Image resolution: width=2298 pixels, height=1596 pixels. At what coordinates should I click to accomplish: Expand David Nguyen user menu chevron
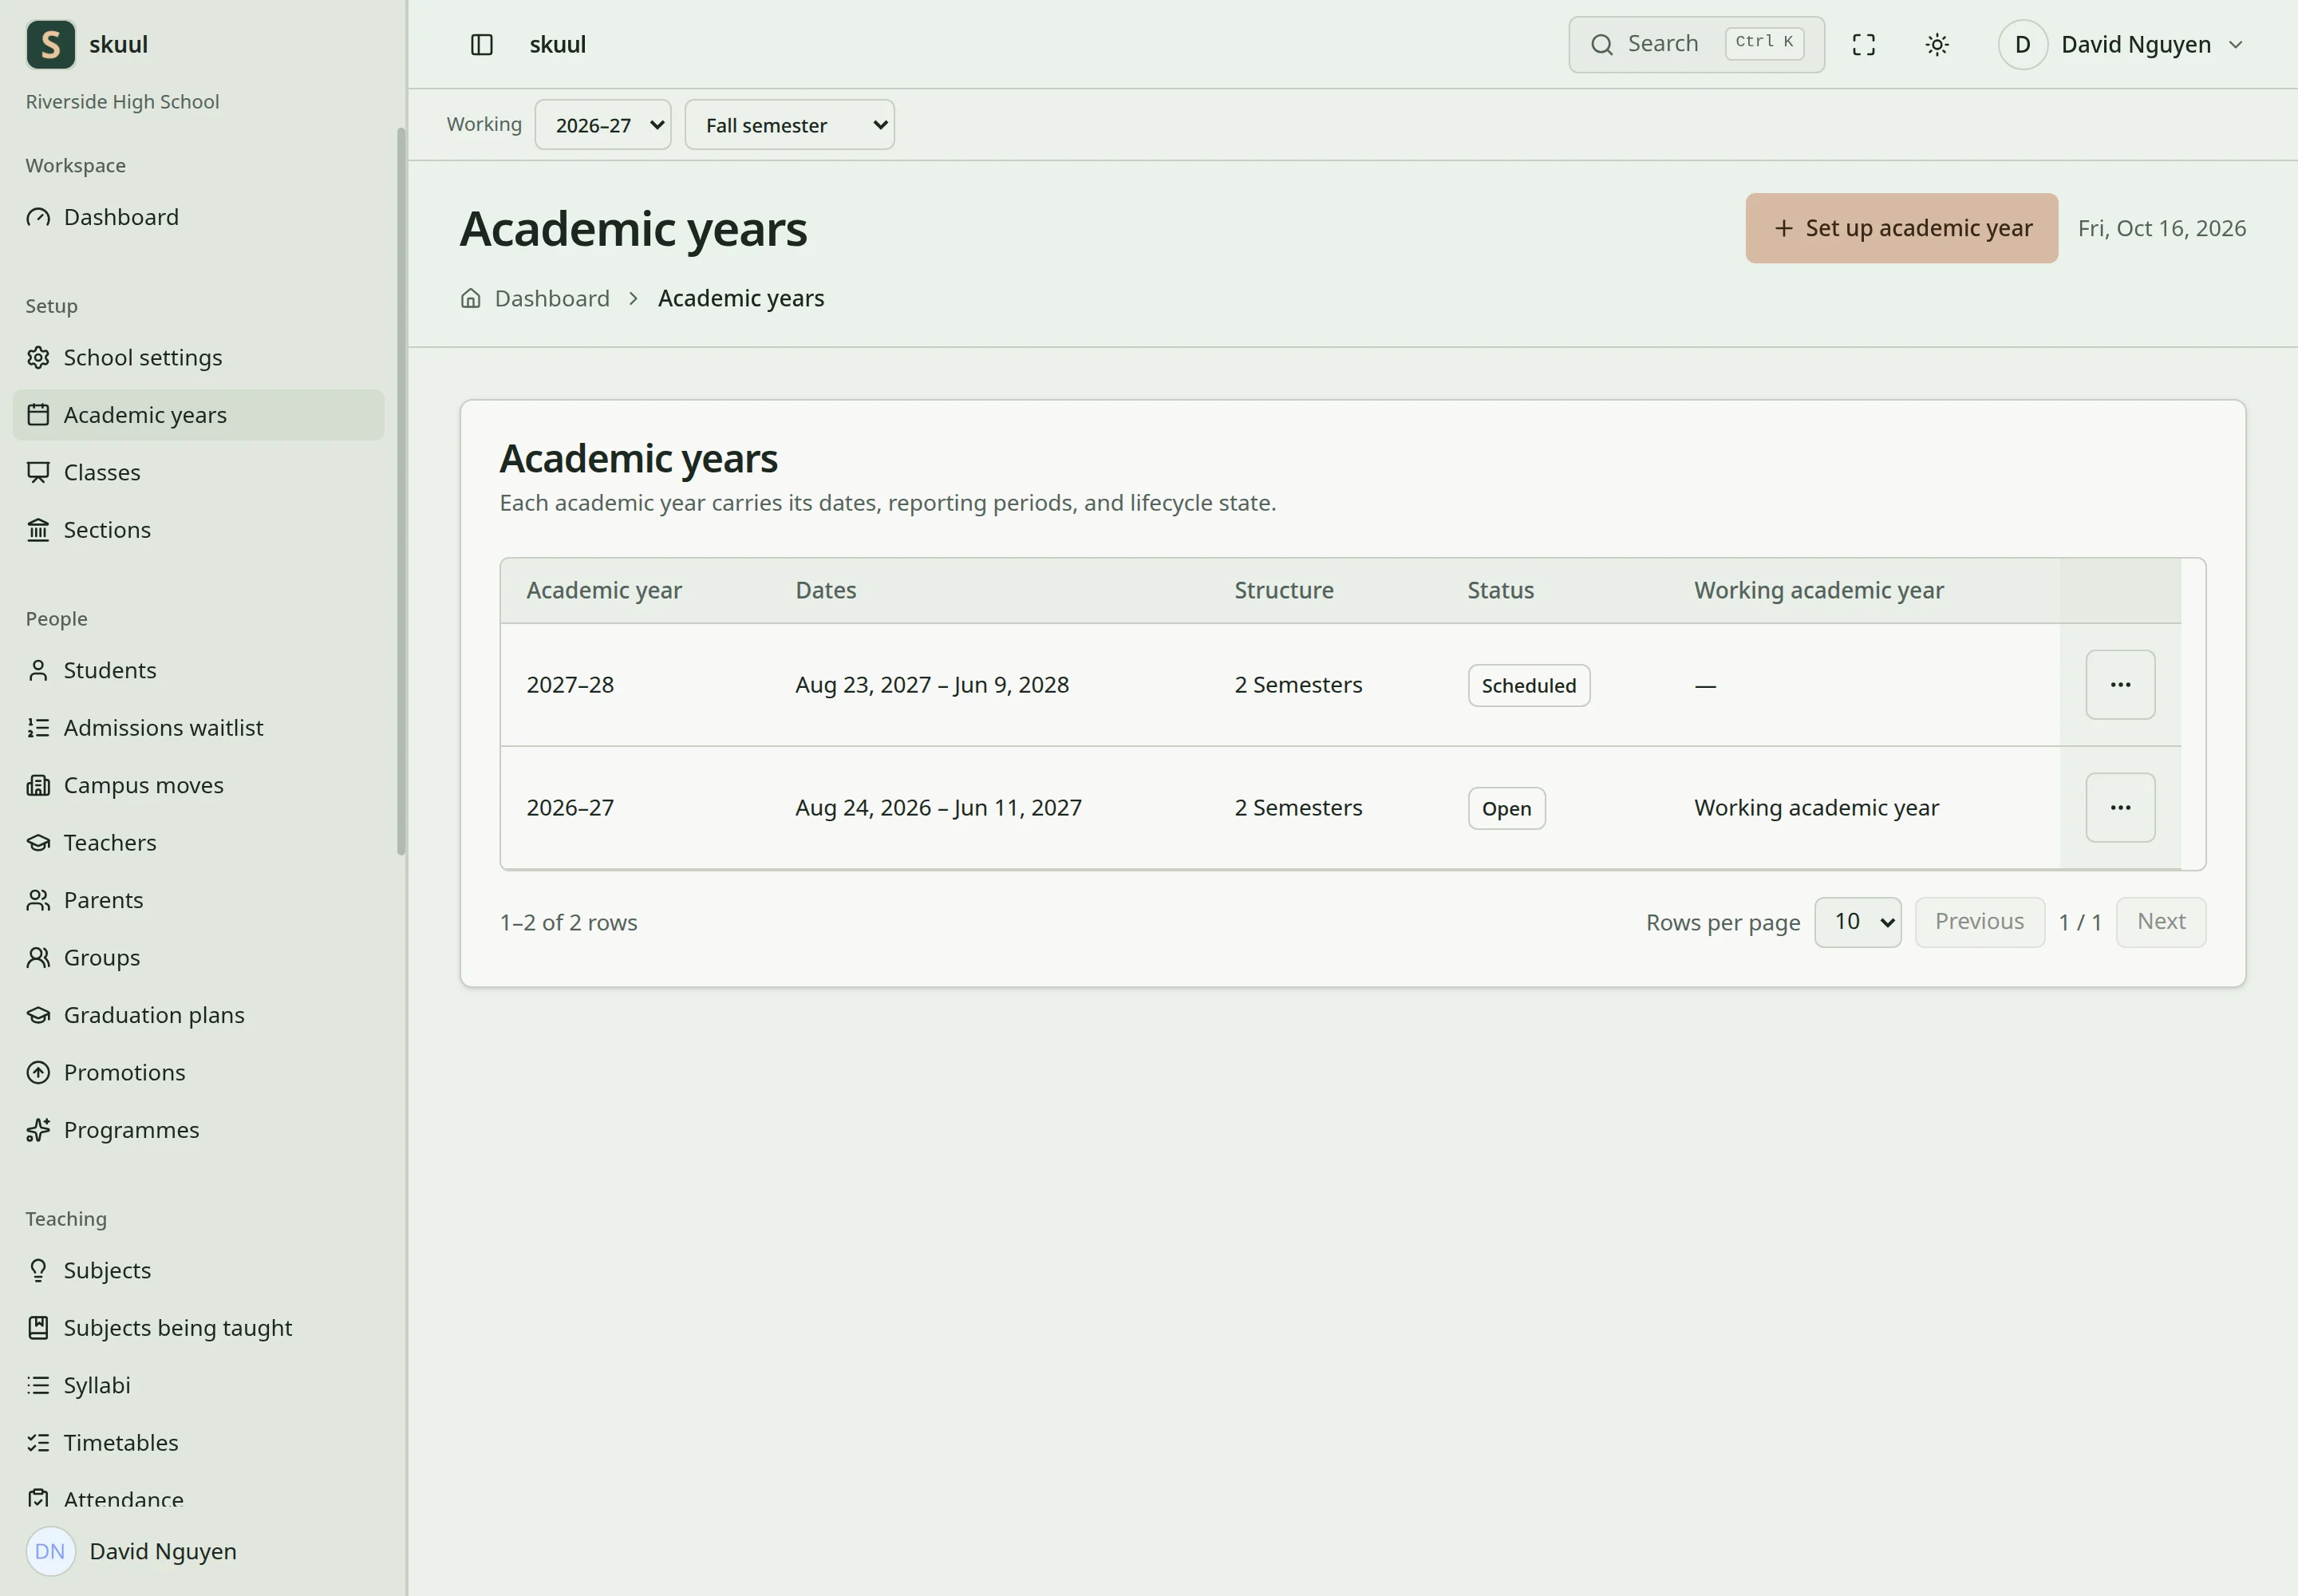[2236, 45]
